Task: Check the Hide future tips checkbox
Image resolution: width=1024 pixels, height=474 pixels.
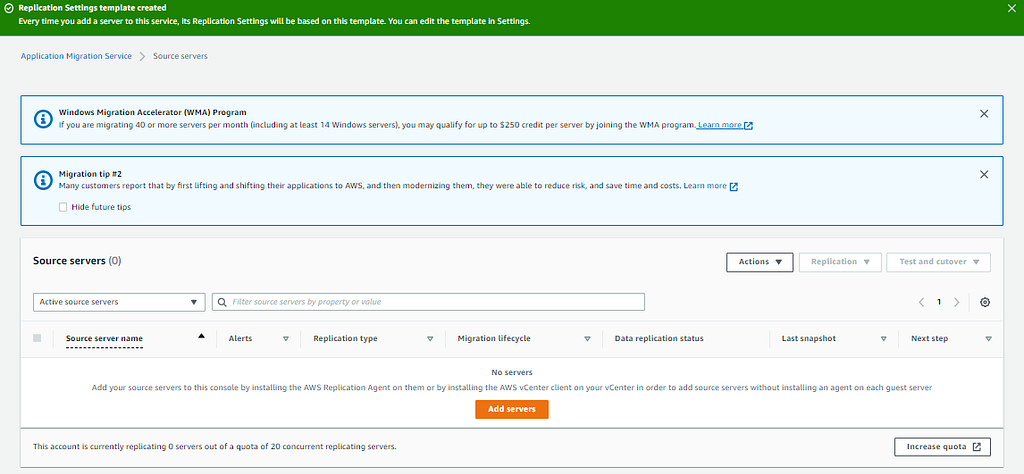Action: click(x=63, y=207)
